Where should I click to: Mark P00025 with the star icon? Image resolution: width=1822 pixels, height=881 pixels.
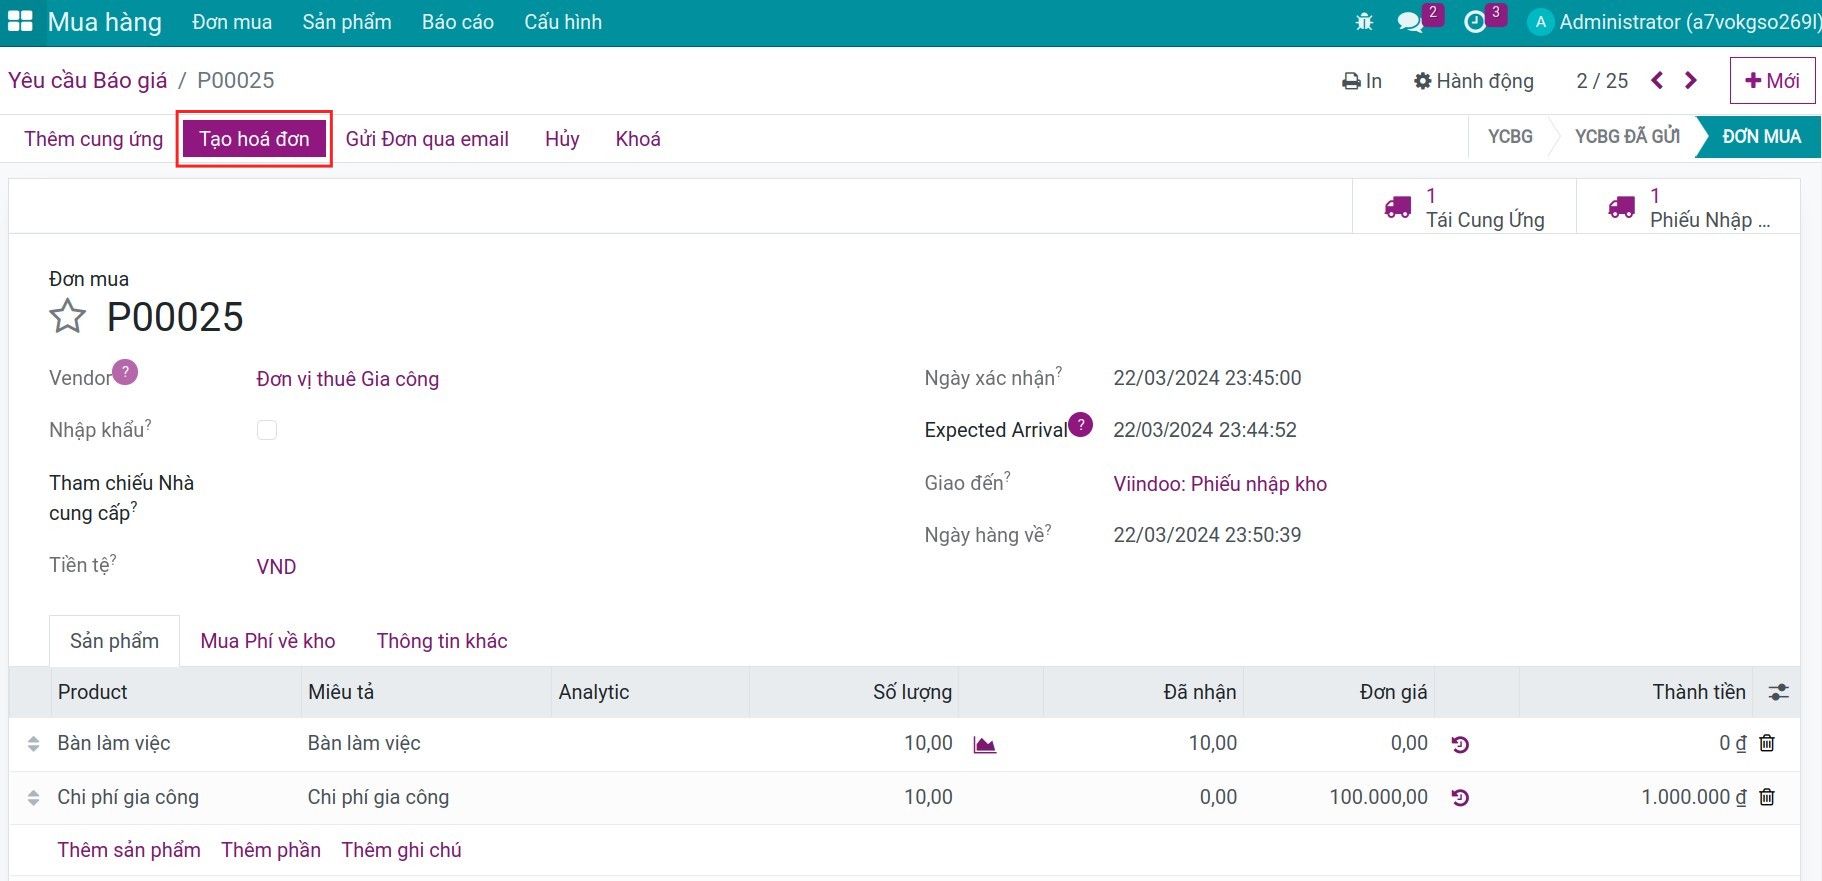tap(68, 316)
